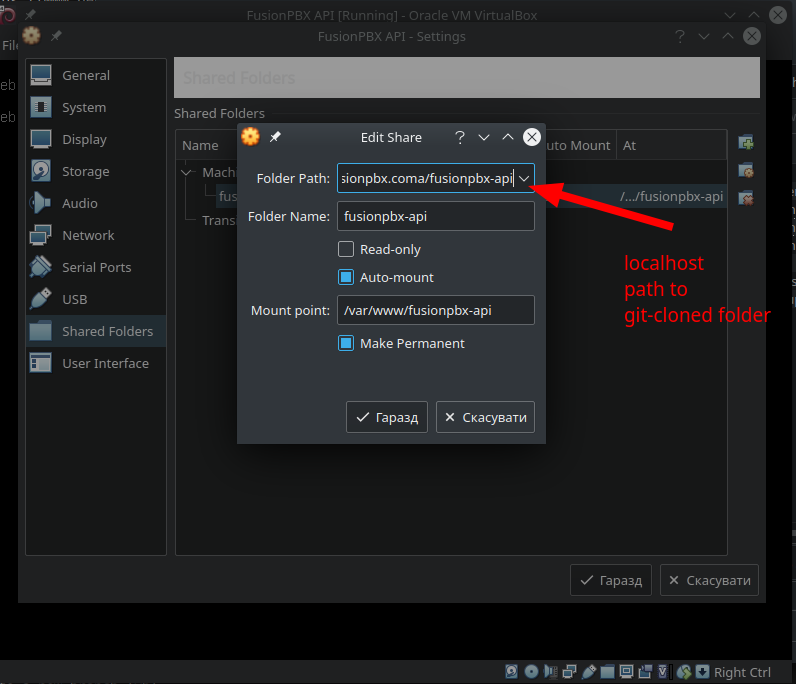796x684 pixels.
Task: Click the edit selected shared folder icon
Action: [746, 171]
